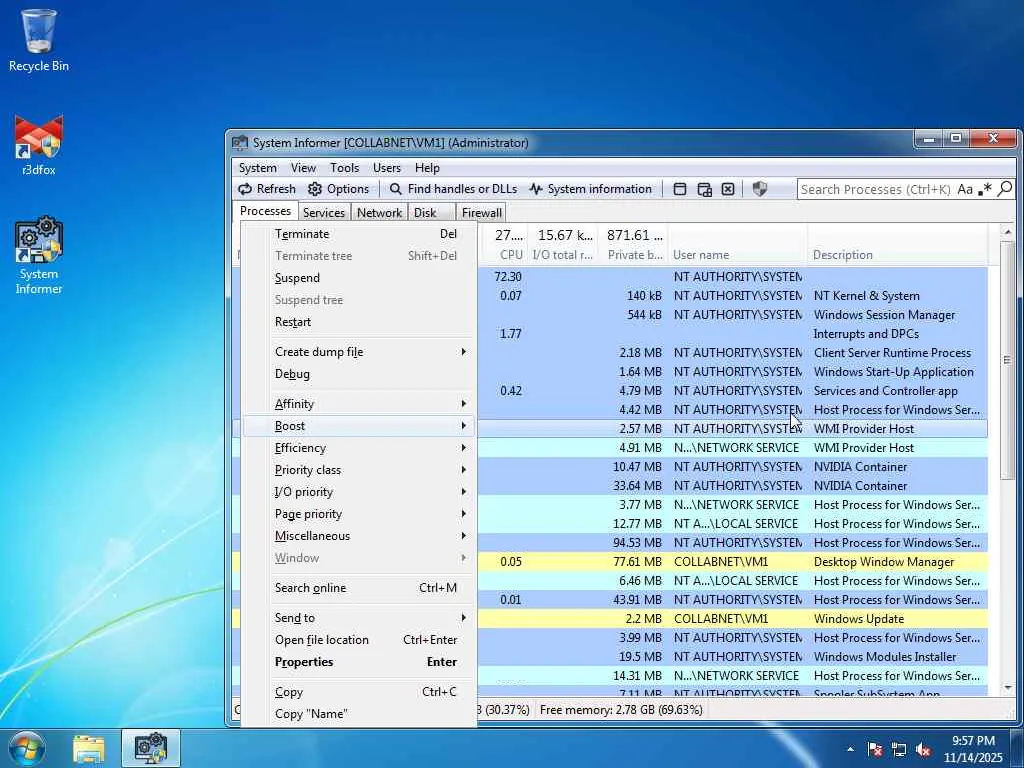
Task: Switch to the Services tab
Action: click(x=324, y=212)
